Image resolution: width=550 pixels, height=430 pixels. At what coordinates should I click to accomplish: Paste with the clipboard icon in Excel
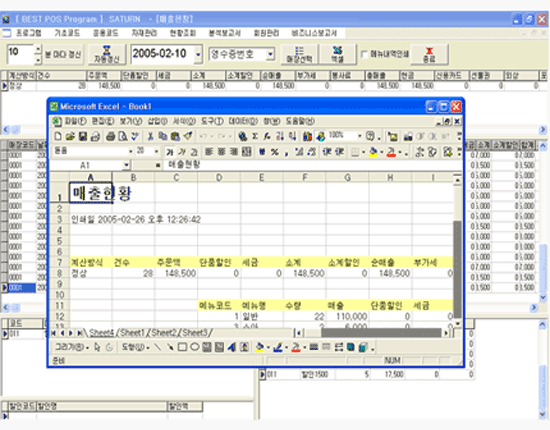(x=175, y=136)
